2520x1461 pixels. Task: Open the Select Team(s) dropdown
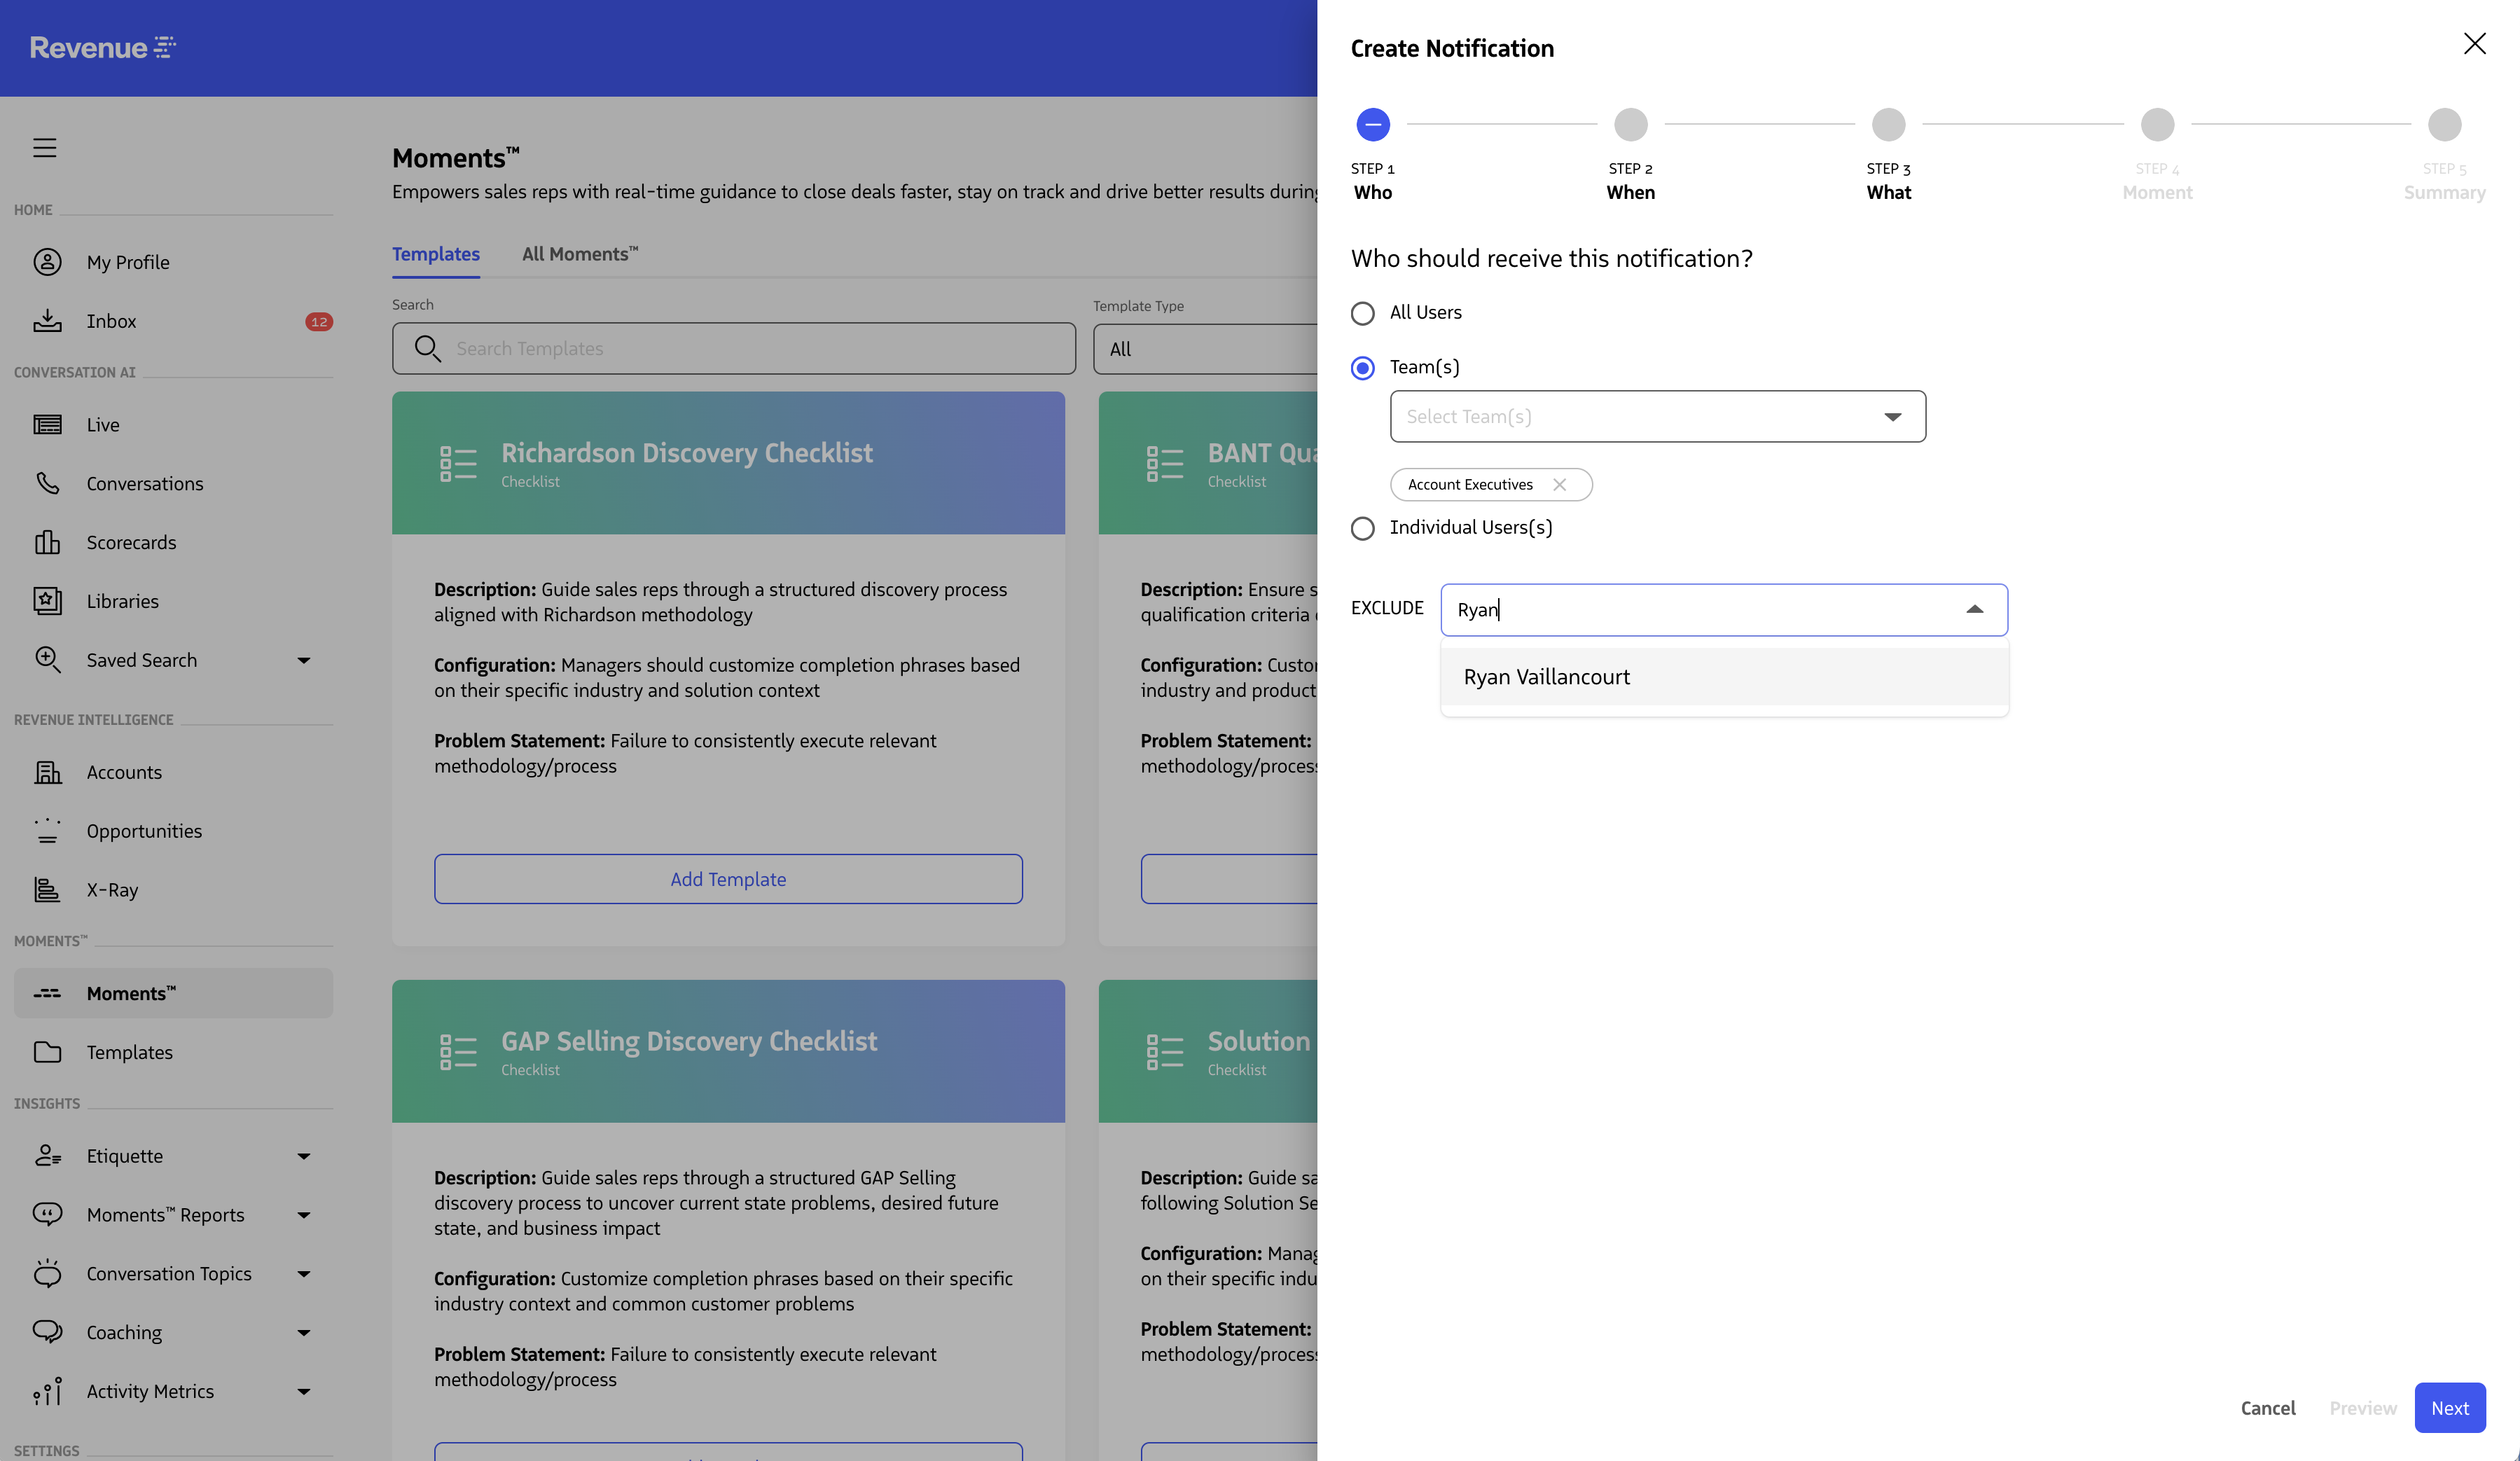(x=1657, y=417)
